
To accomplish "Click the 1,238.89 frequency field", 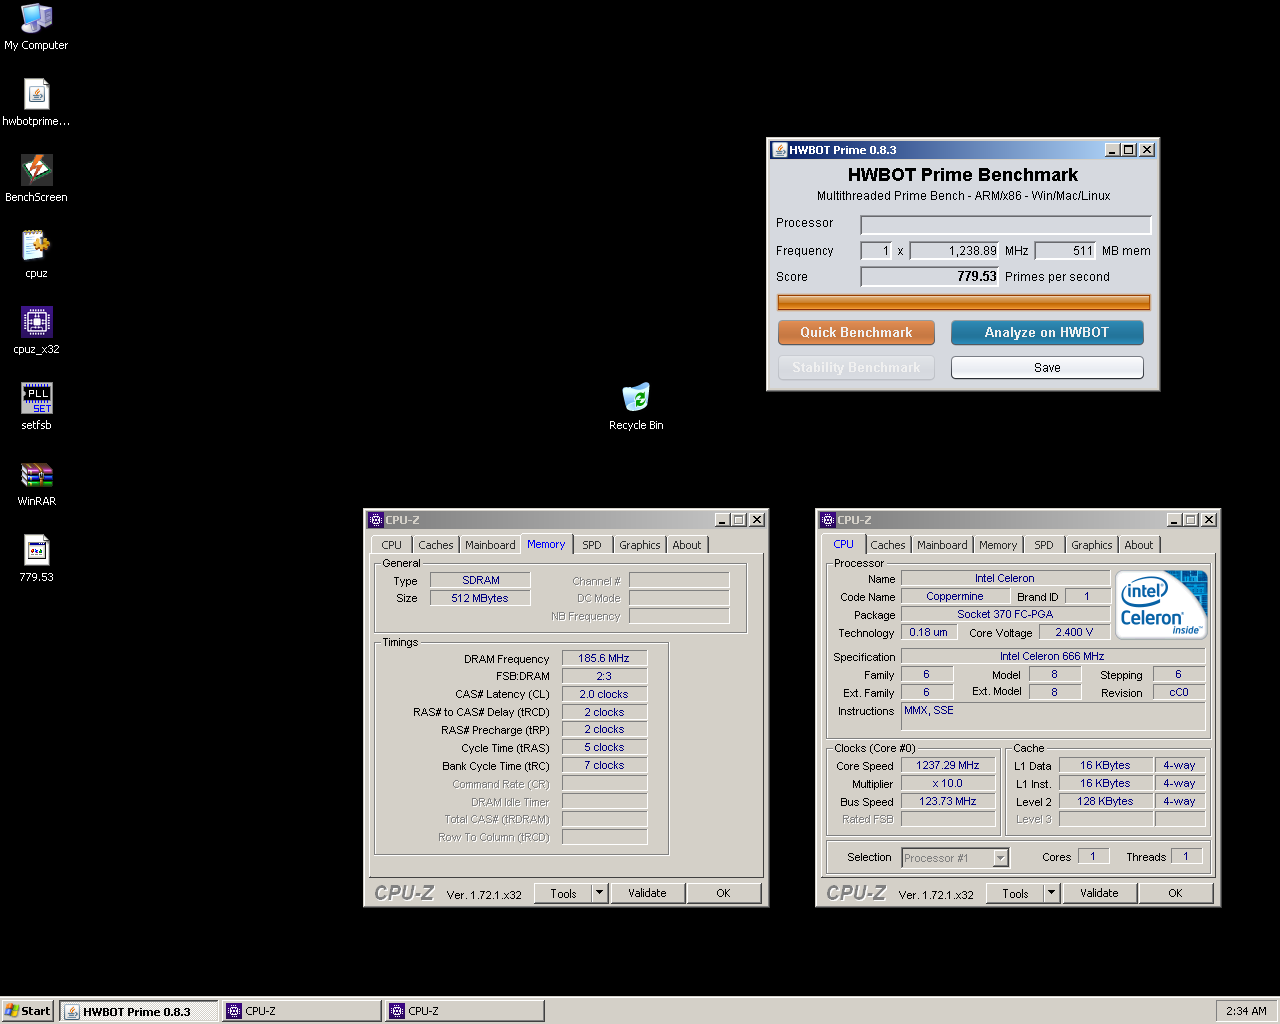I will [x=954, y=251].
